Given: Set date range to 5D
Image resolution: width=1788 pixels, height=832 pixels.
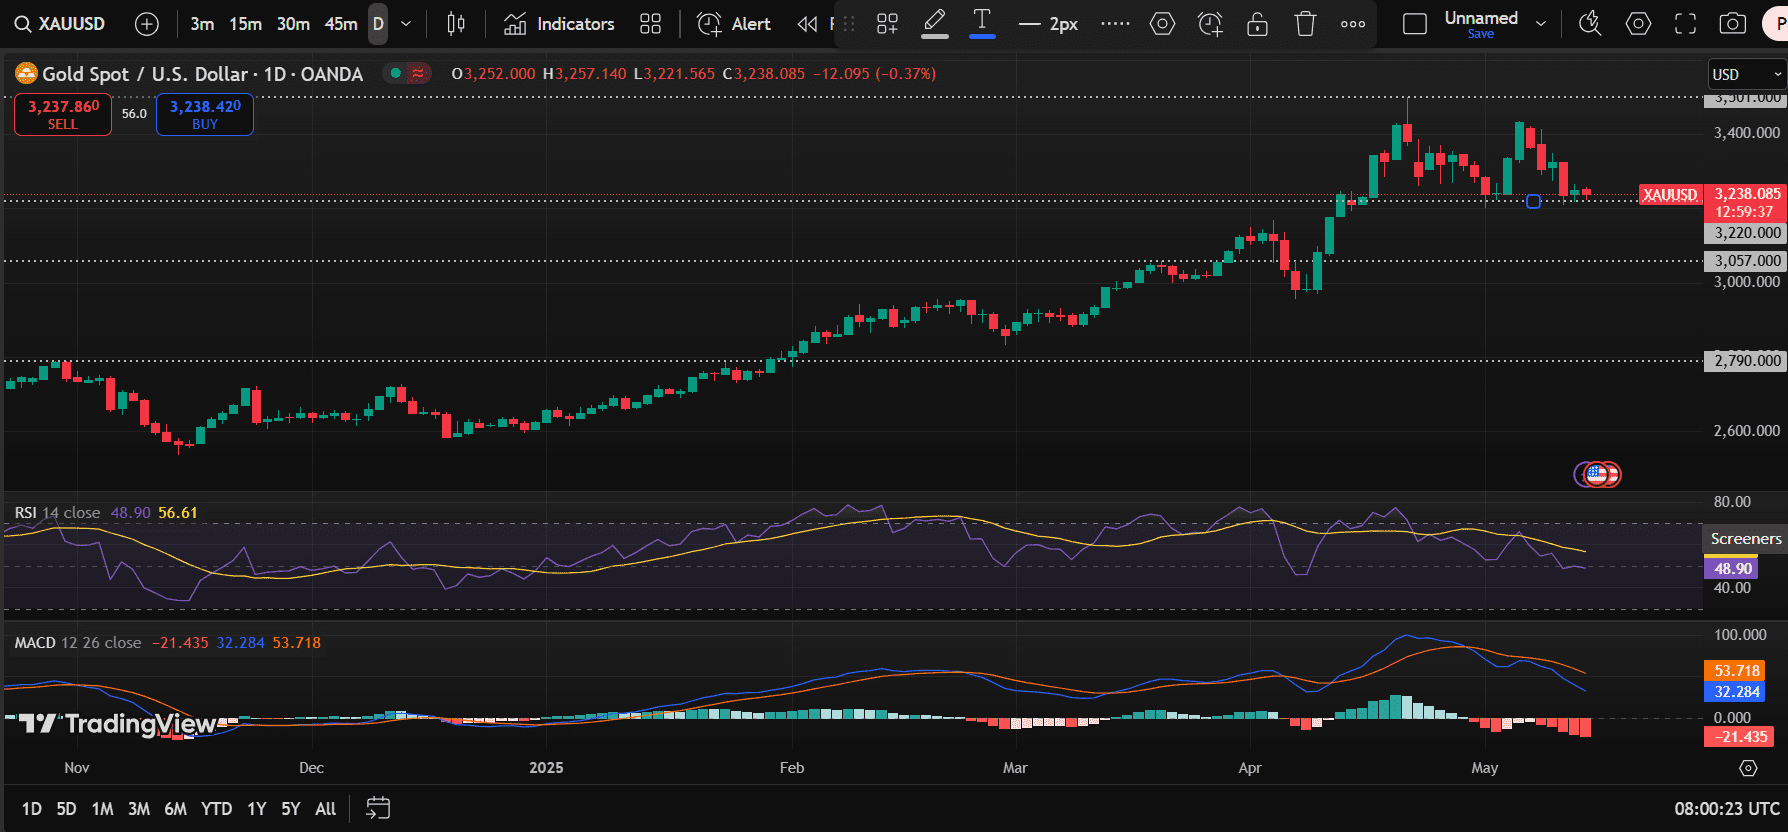Looking at the screenshot, I should (x=66, y=808).
